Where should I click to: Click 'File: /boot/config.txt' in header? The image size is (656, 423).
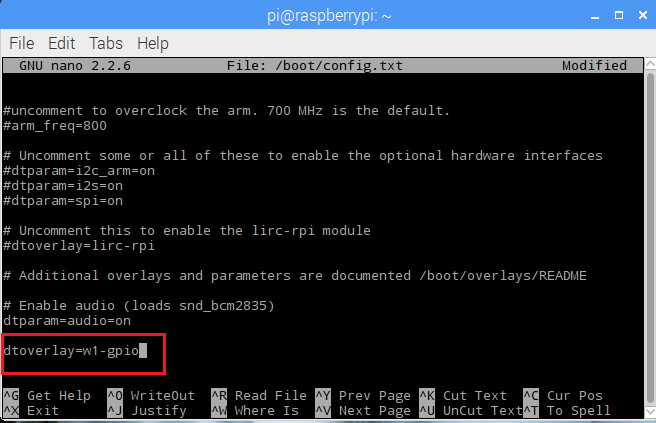coord(315,66)
